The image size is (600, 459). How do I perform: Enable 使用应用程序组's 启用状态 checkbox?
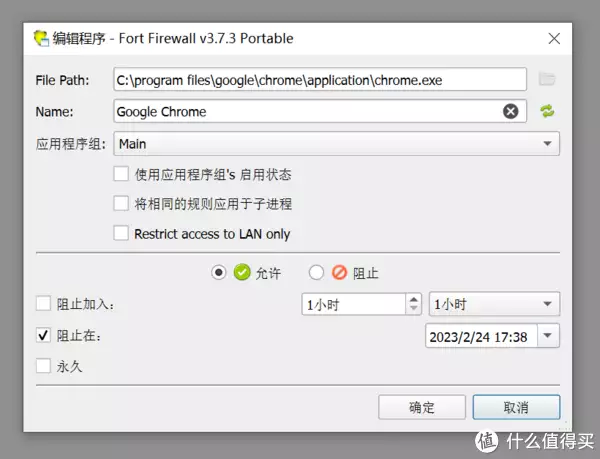121,174
